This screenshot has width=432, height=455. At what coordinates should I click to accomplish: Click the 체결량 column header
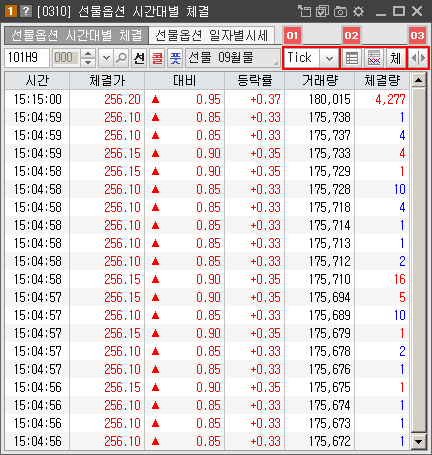pyautogui.click(x=382, y=80)
